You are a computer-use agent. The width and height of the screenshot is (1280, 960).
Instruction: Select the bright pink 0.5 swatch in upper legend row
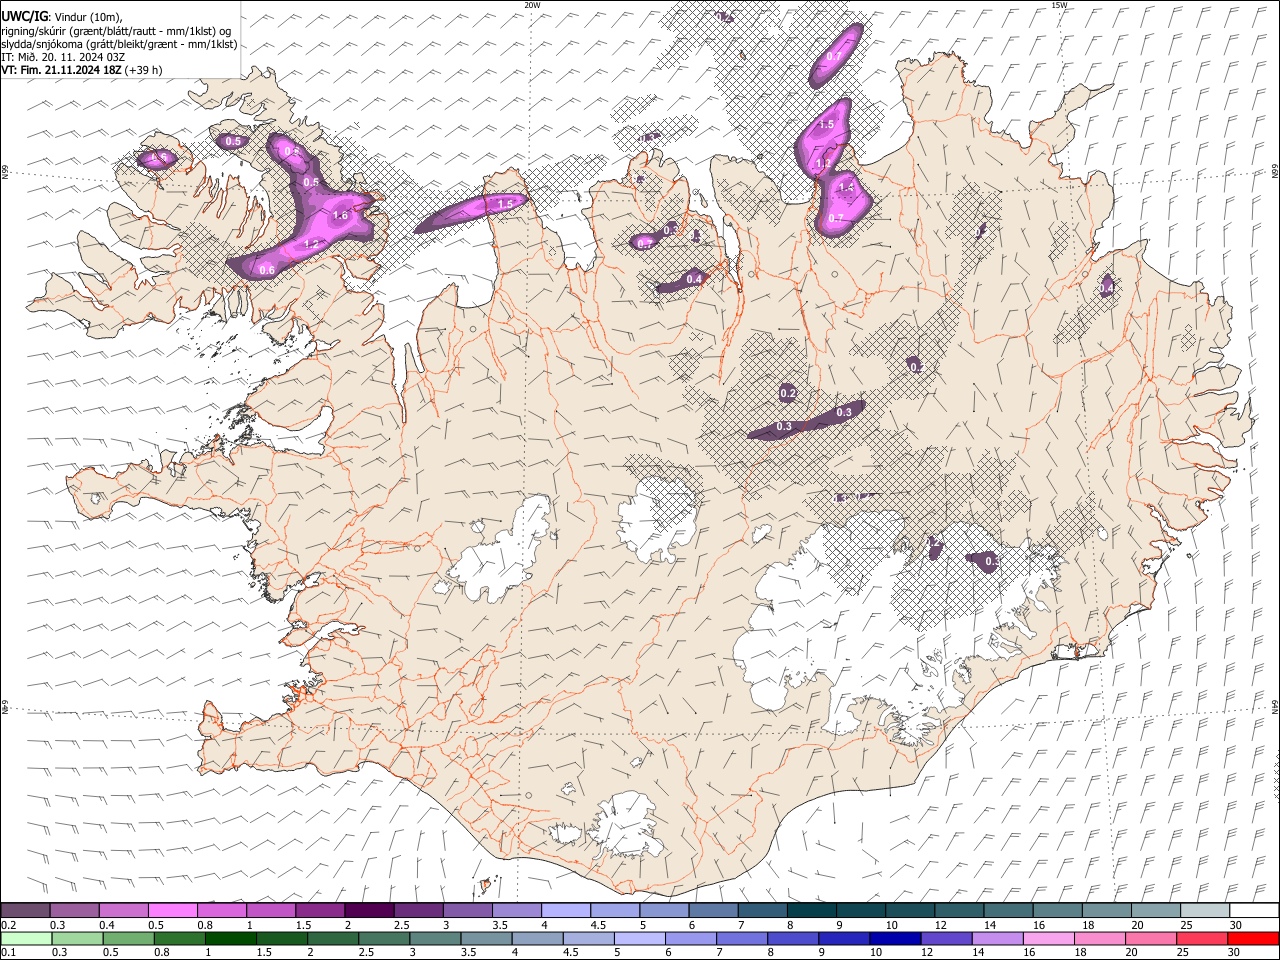(173, 910)
